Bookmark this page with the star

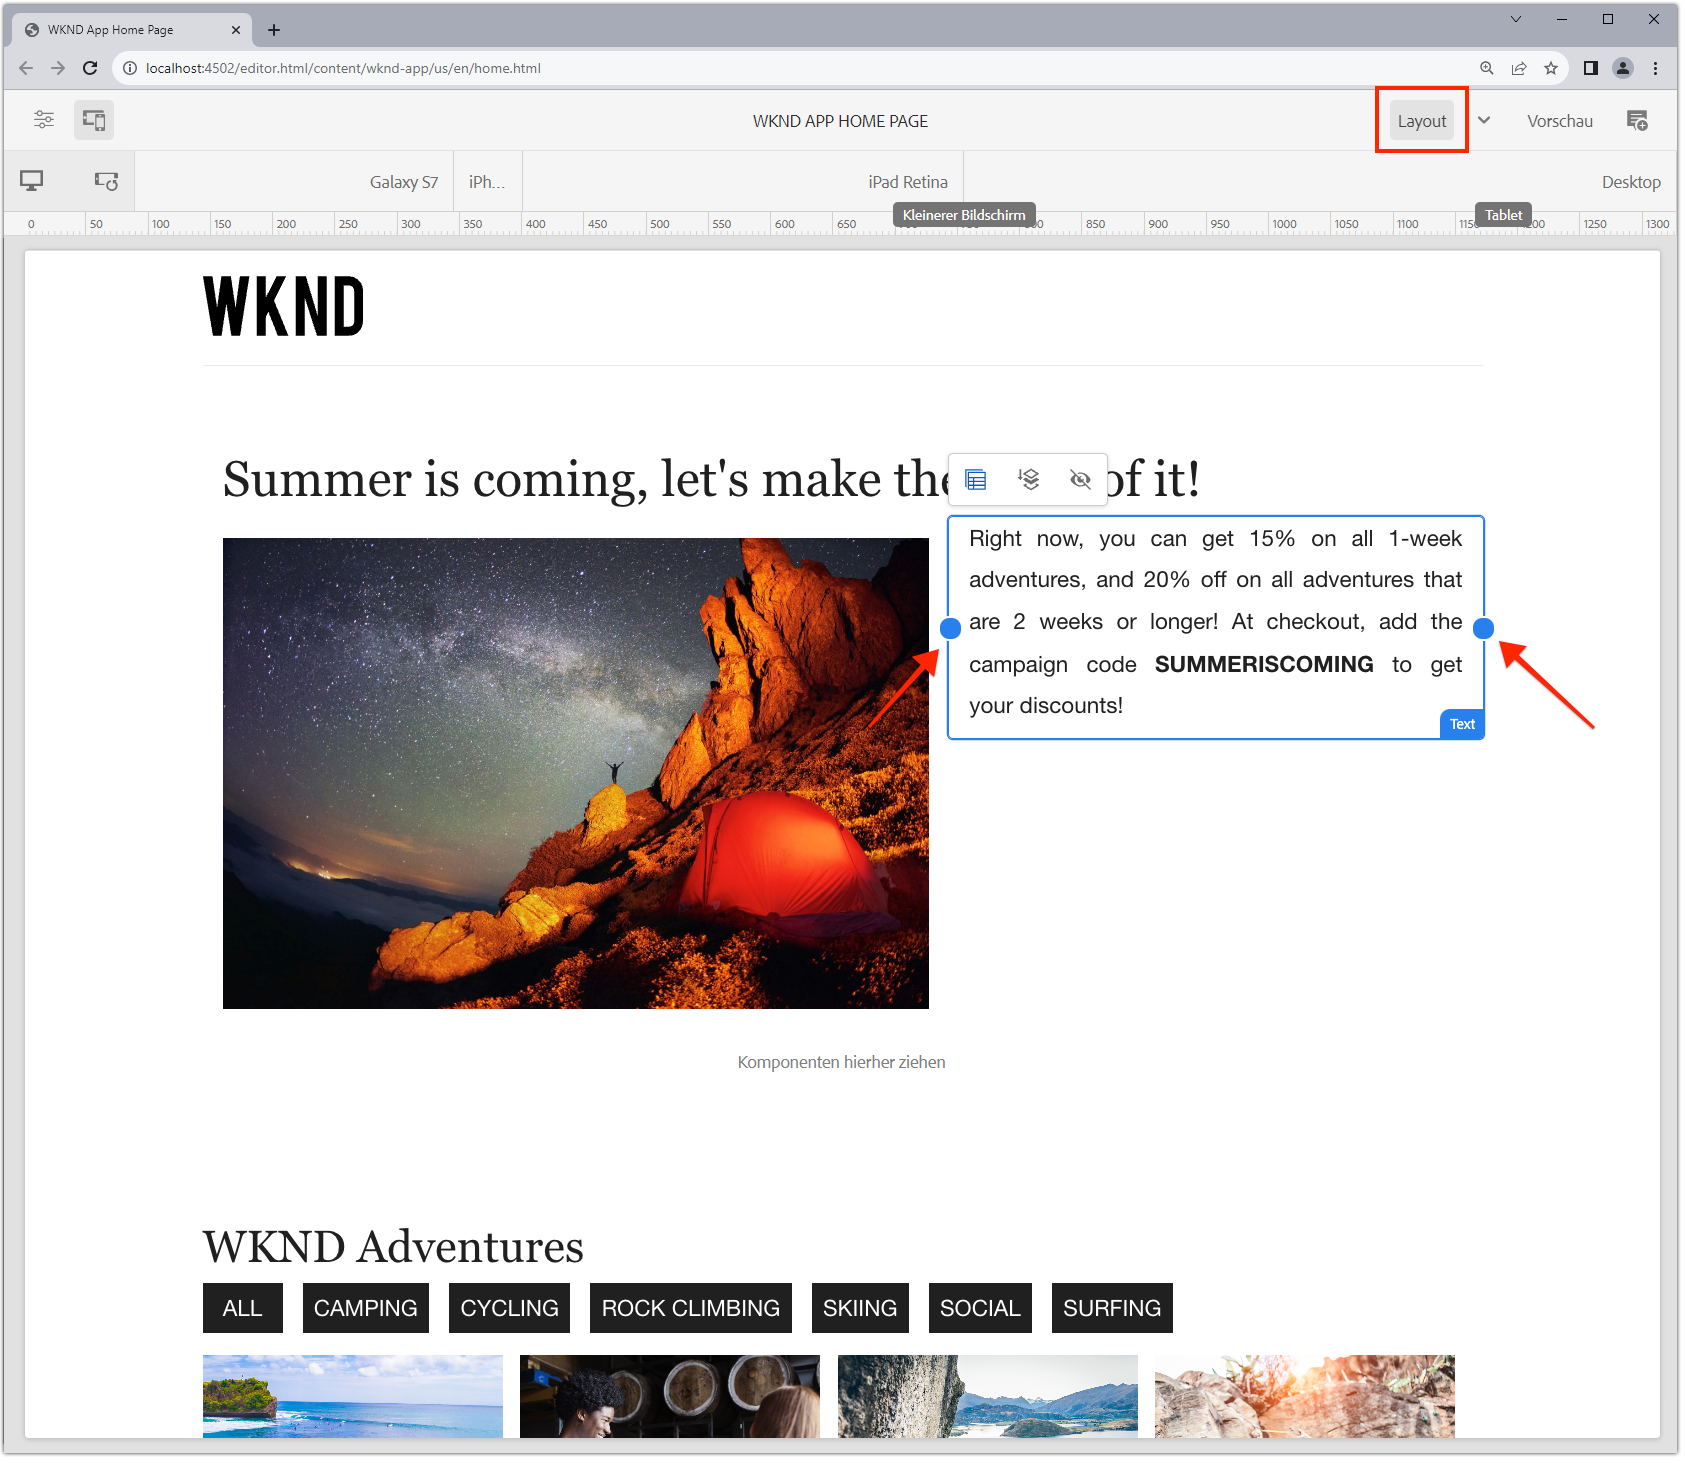1551,68
